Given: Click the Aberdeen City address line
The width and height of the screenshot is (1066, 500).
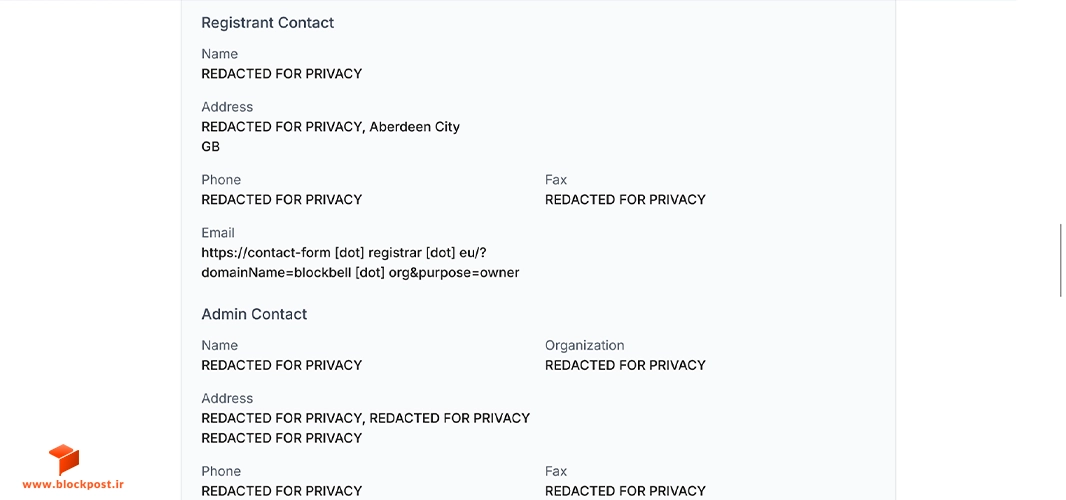Looking at the screenshot, I should pos(330,127).
